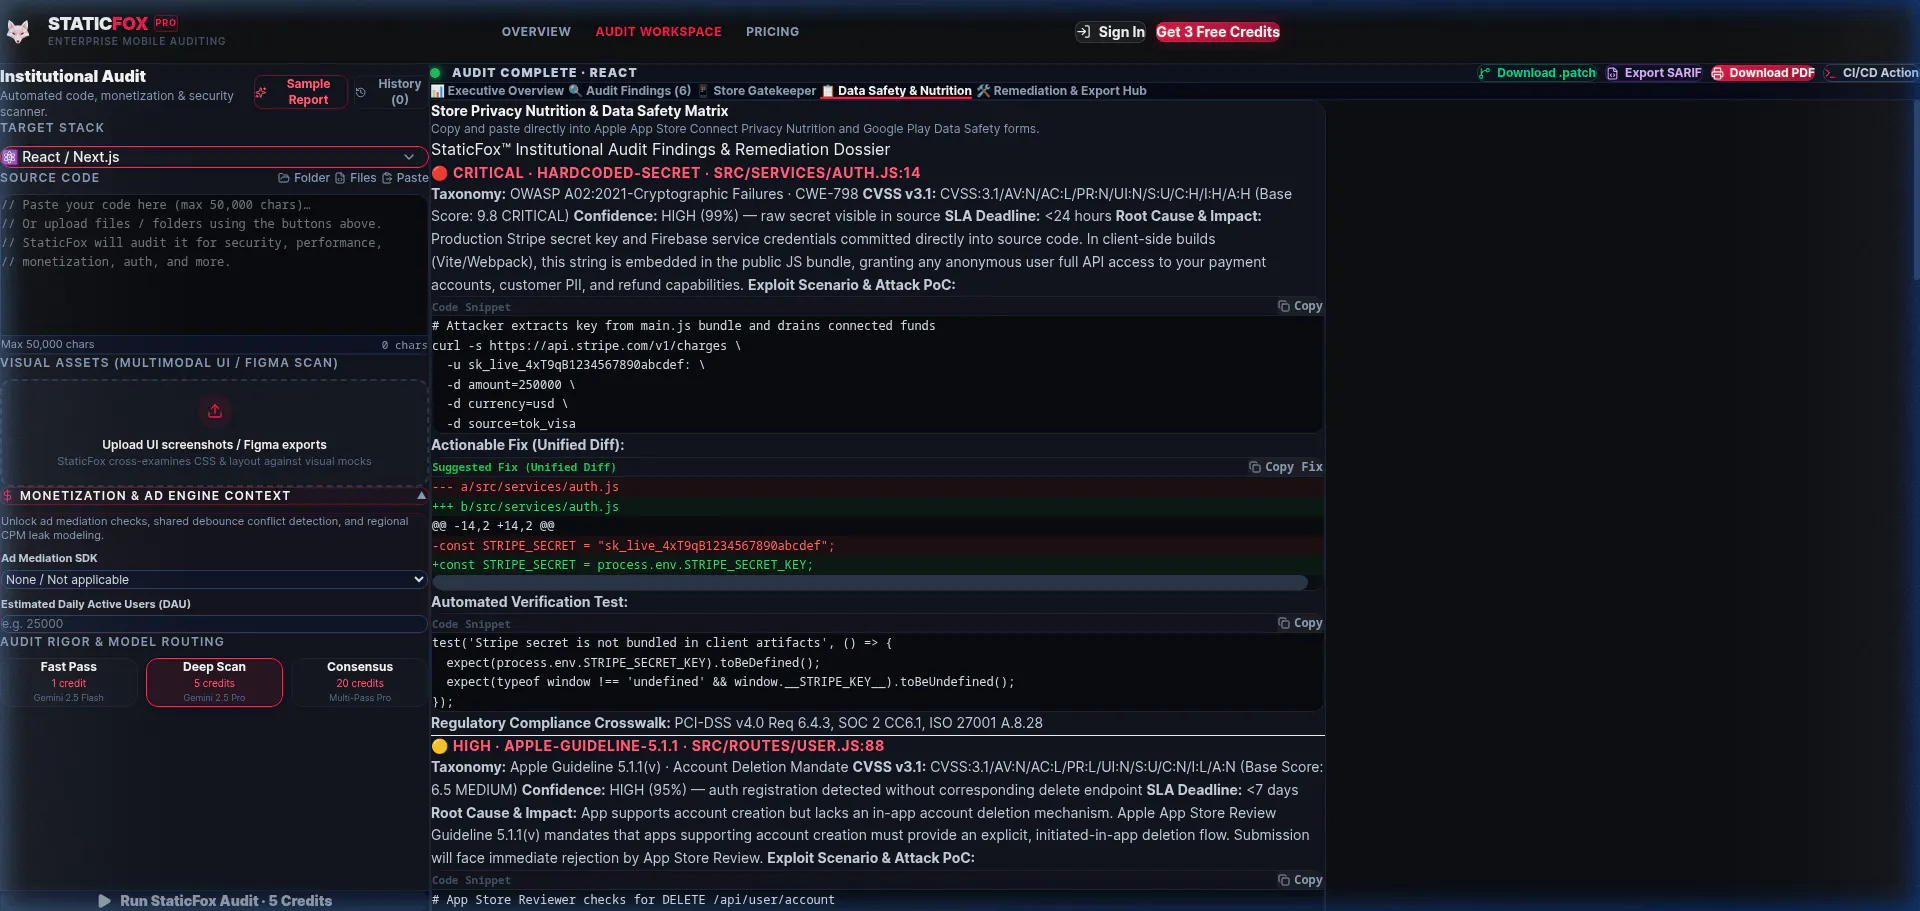
Task: Click the sparkle icon on Sample Report
Action: tap(262, 92)
